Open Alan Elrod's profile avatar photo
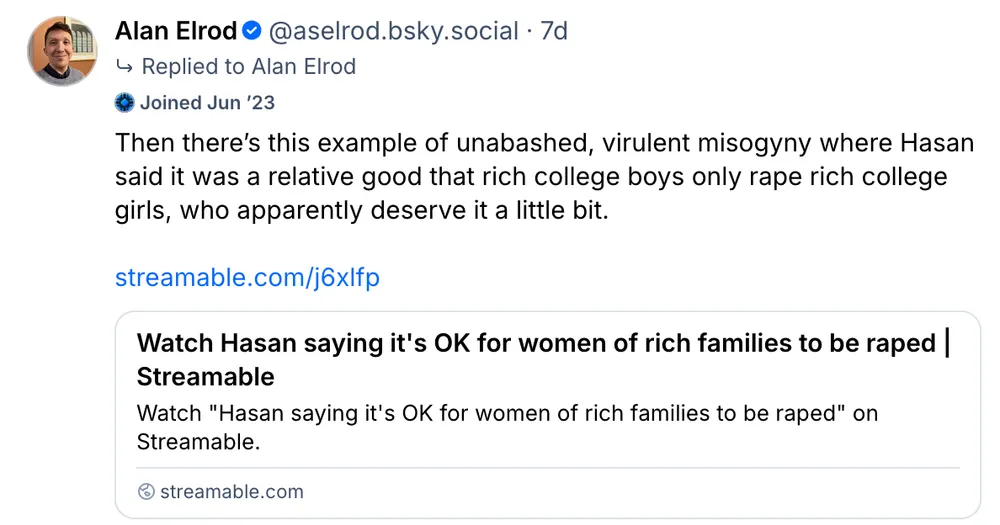 pos(62,51)
